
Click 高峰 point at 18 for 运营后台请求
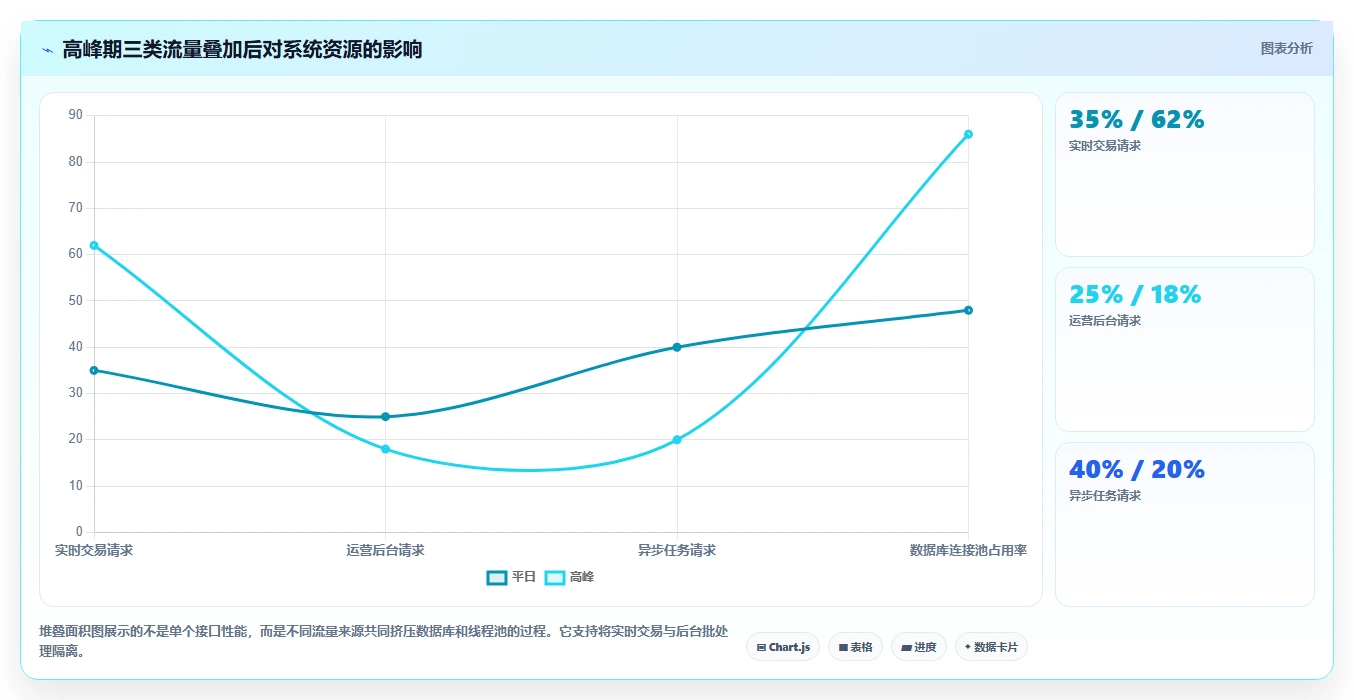click(x=385, y=449)
